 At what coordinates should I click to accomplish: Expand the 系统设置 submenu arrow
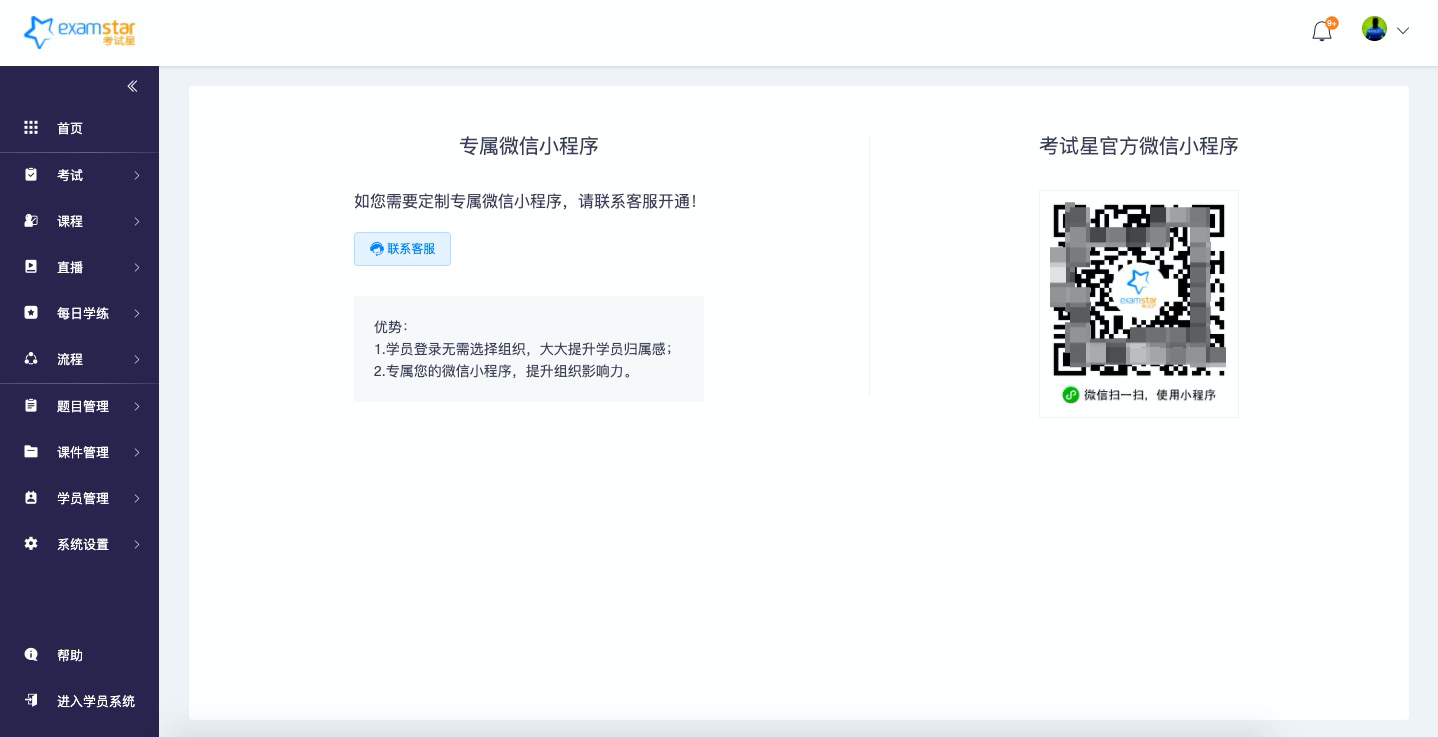click(137, 545)
